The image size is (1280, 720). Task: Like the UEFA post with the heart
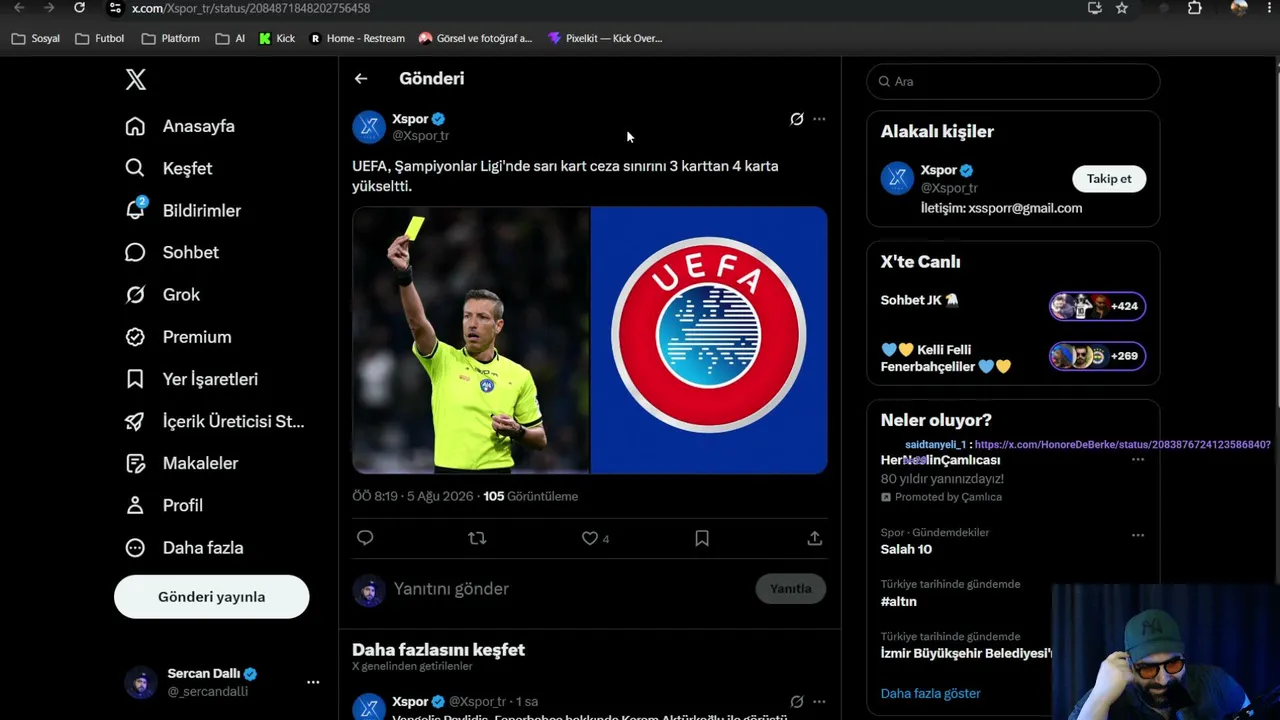tap(590, 538)
